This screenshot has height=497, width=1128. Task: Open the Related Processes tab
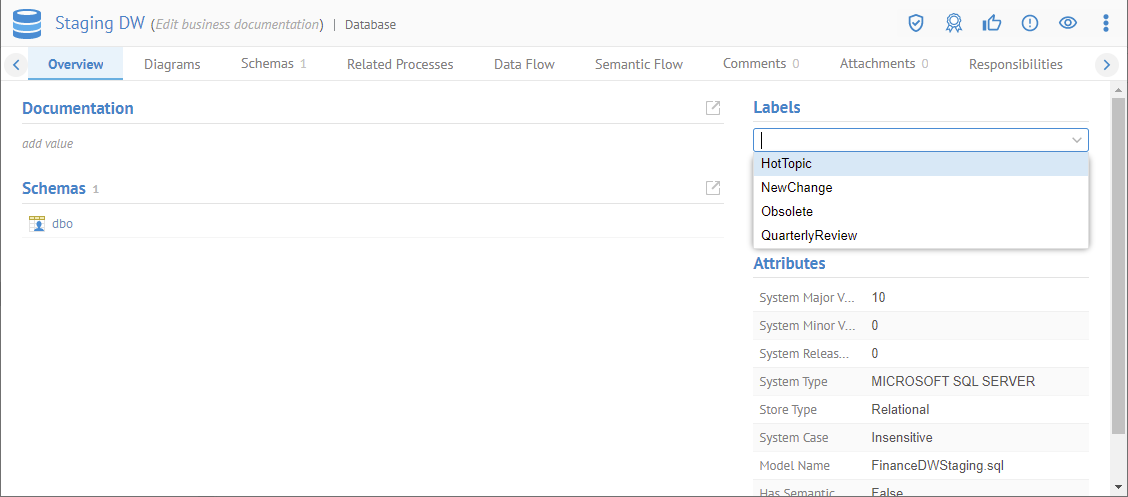tap(400, 64)
